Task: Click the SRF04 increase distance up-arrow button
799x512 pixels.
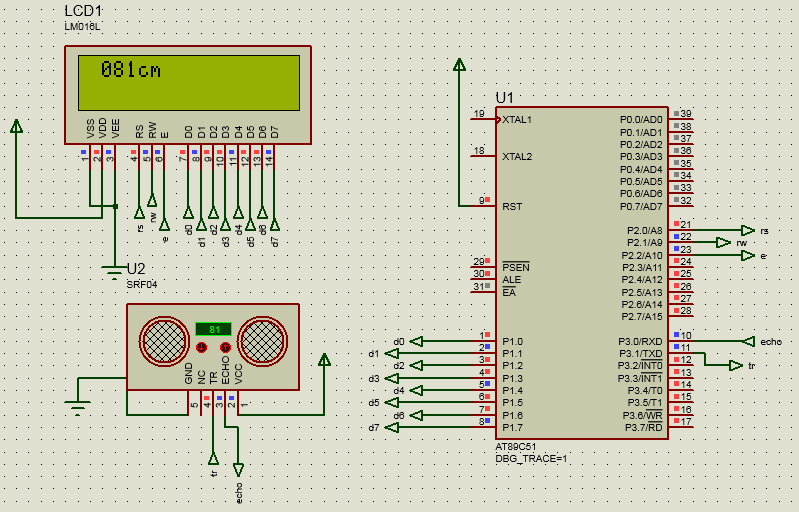Action: tap(226, 348)
